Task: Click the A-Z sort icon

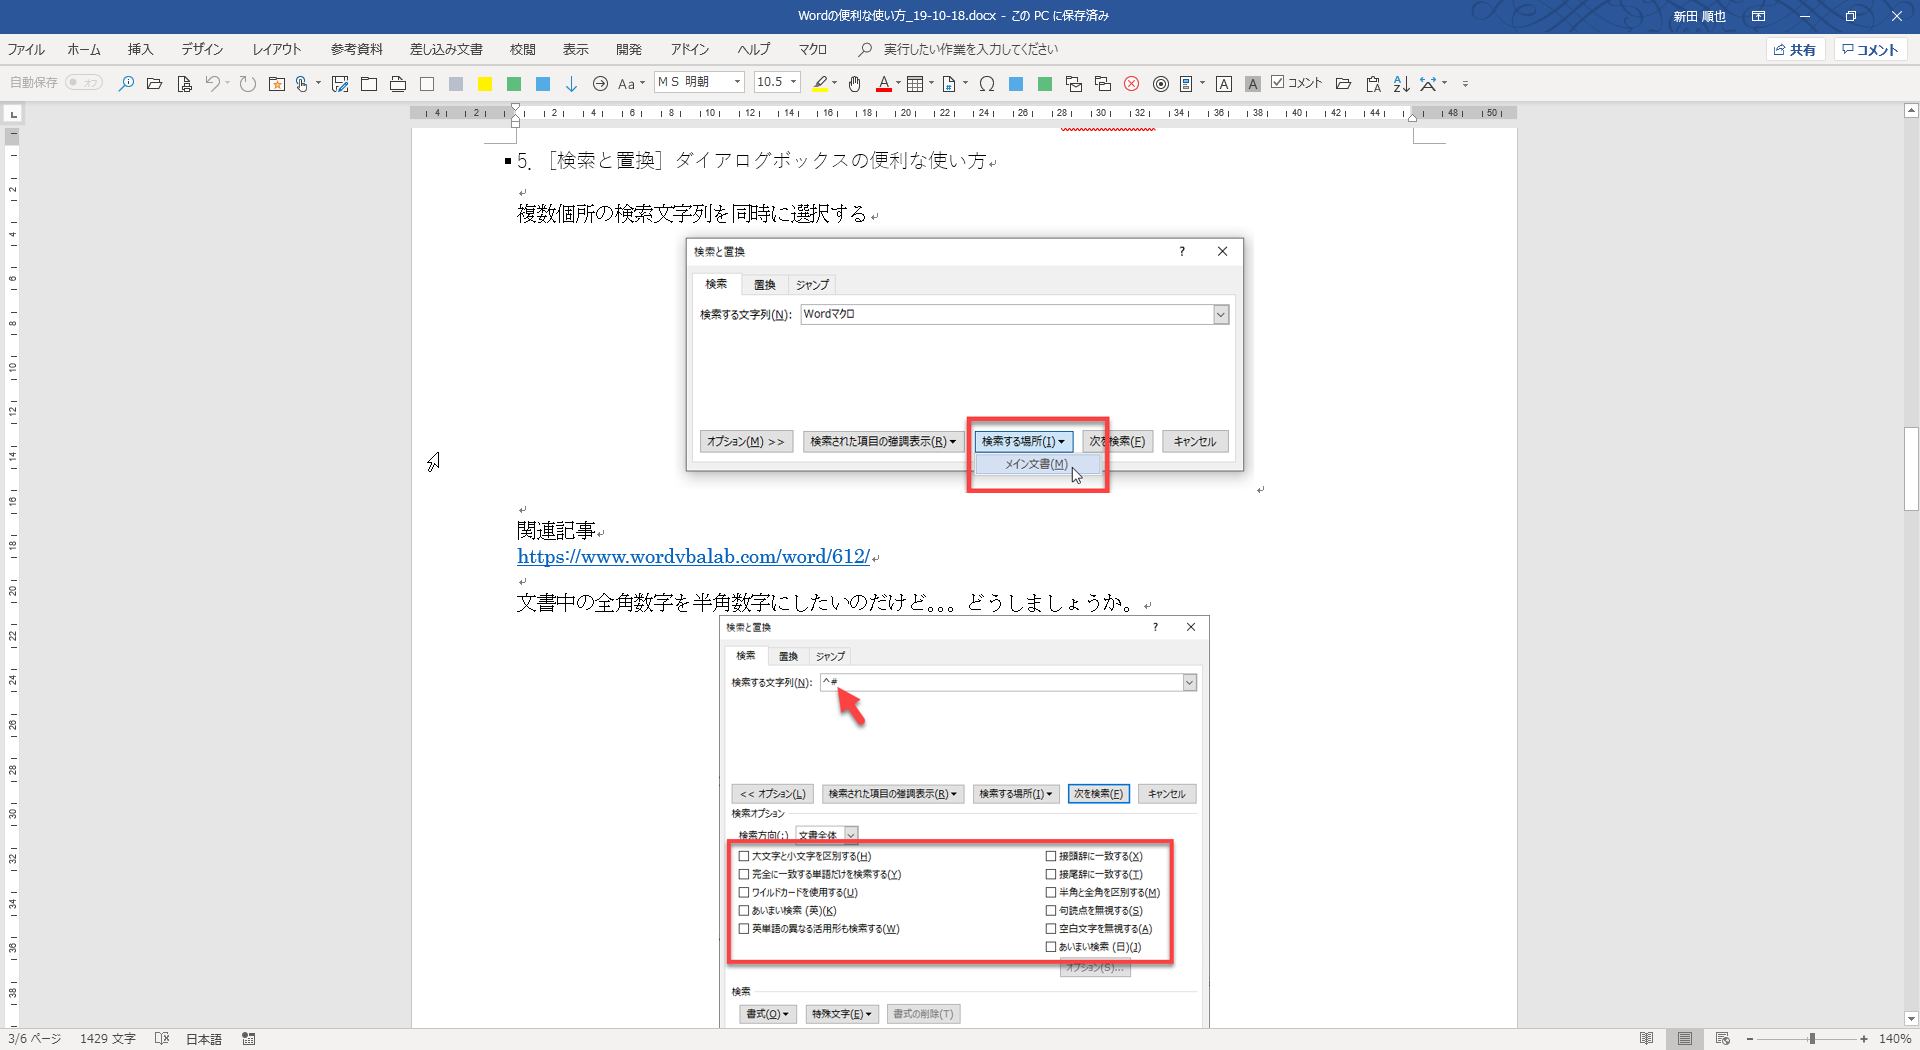Action: (x=1401, y=84)
